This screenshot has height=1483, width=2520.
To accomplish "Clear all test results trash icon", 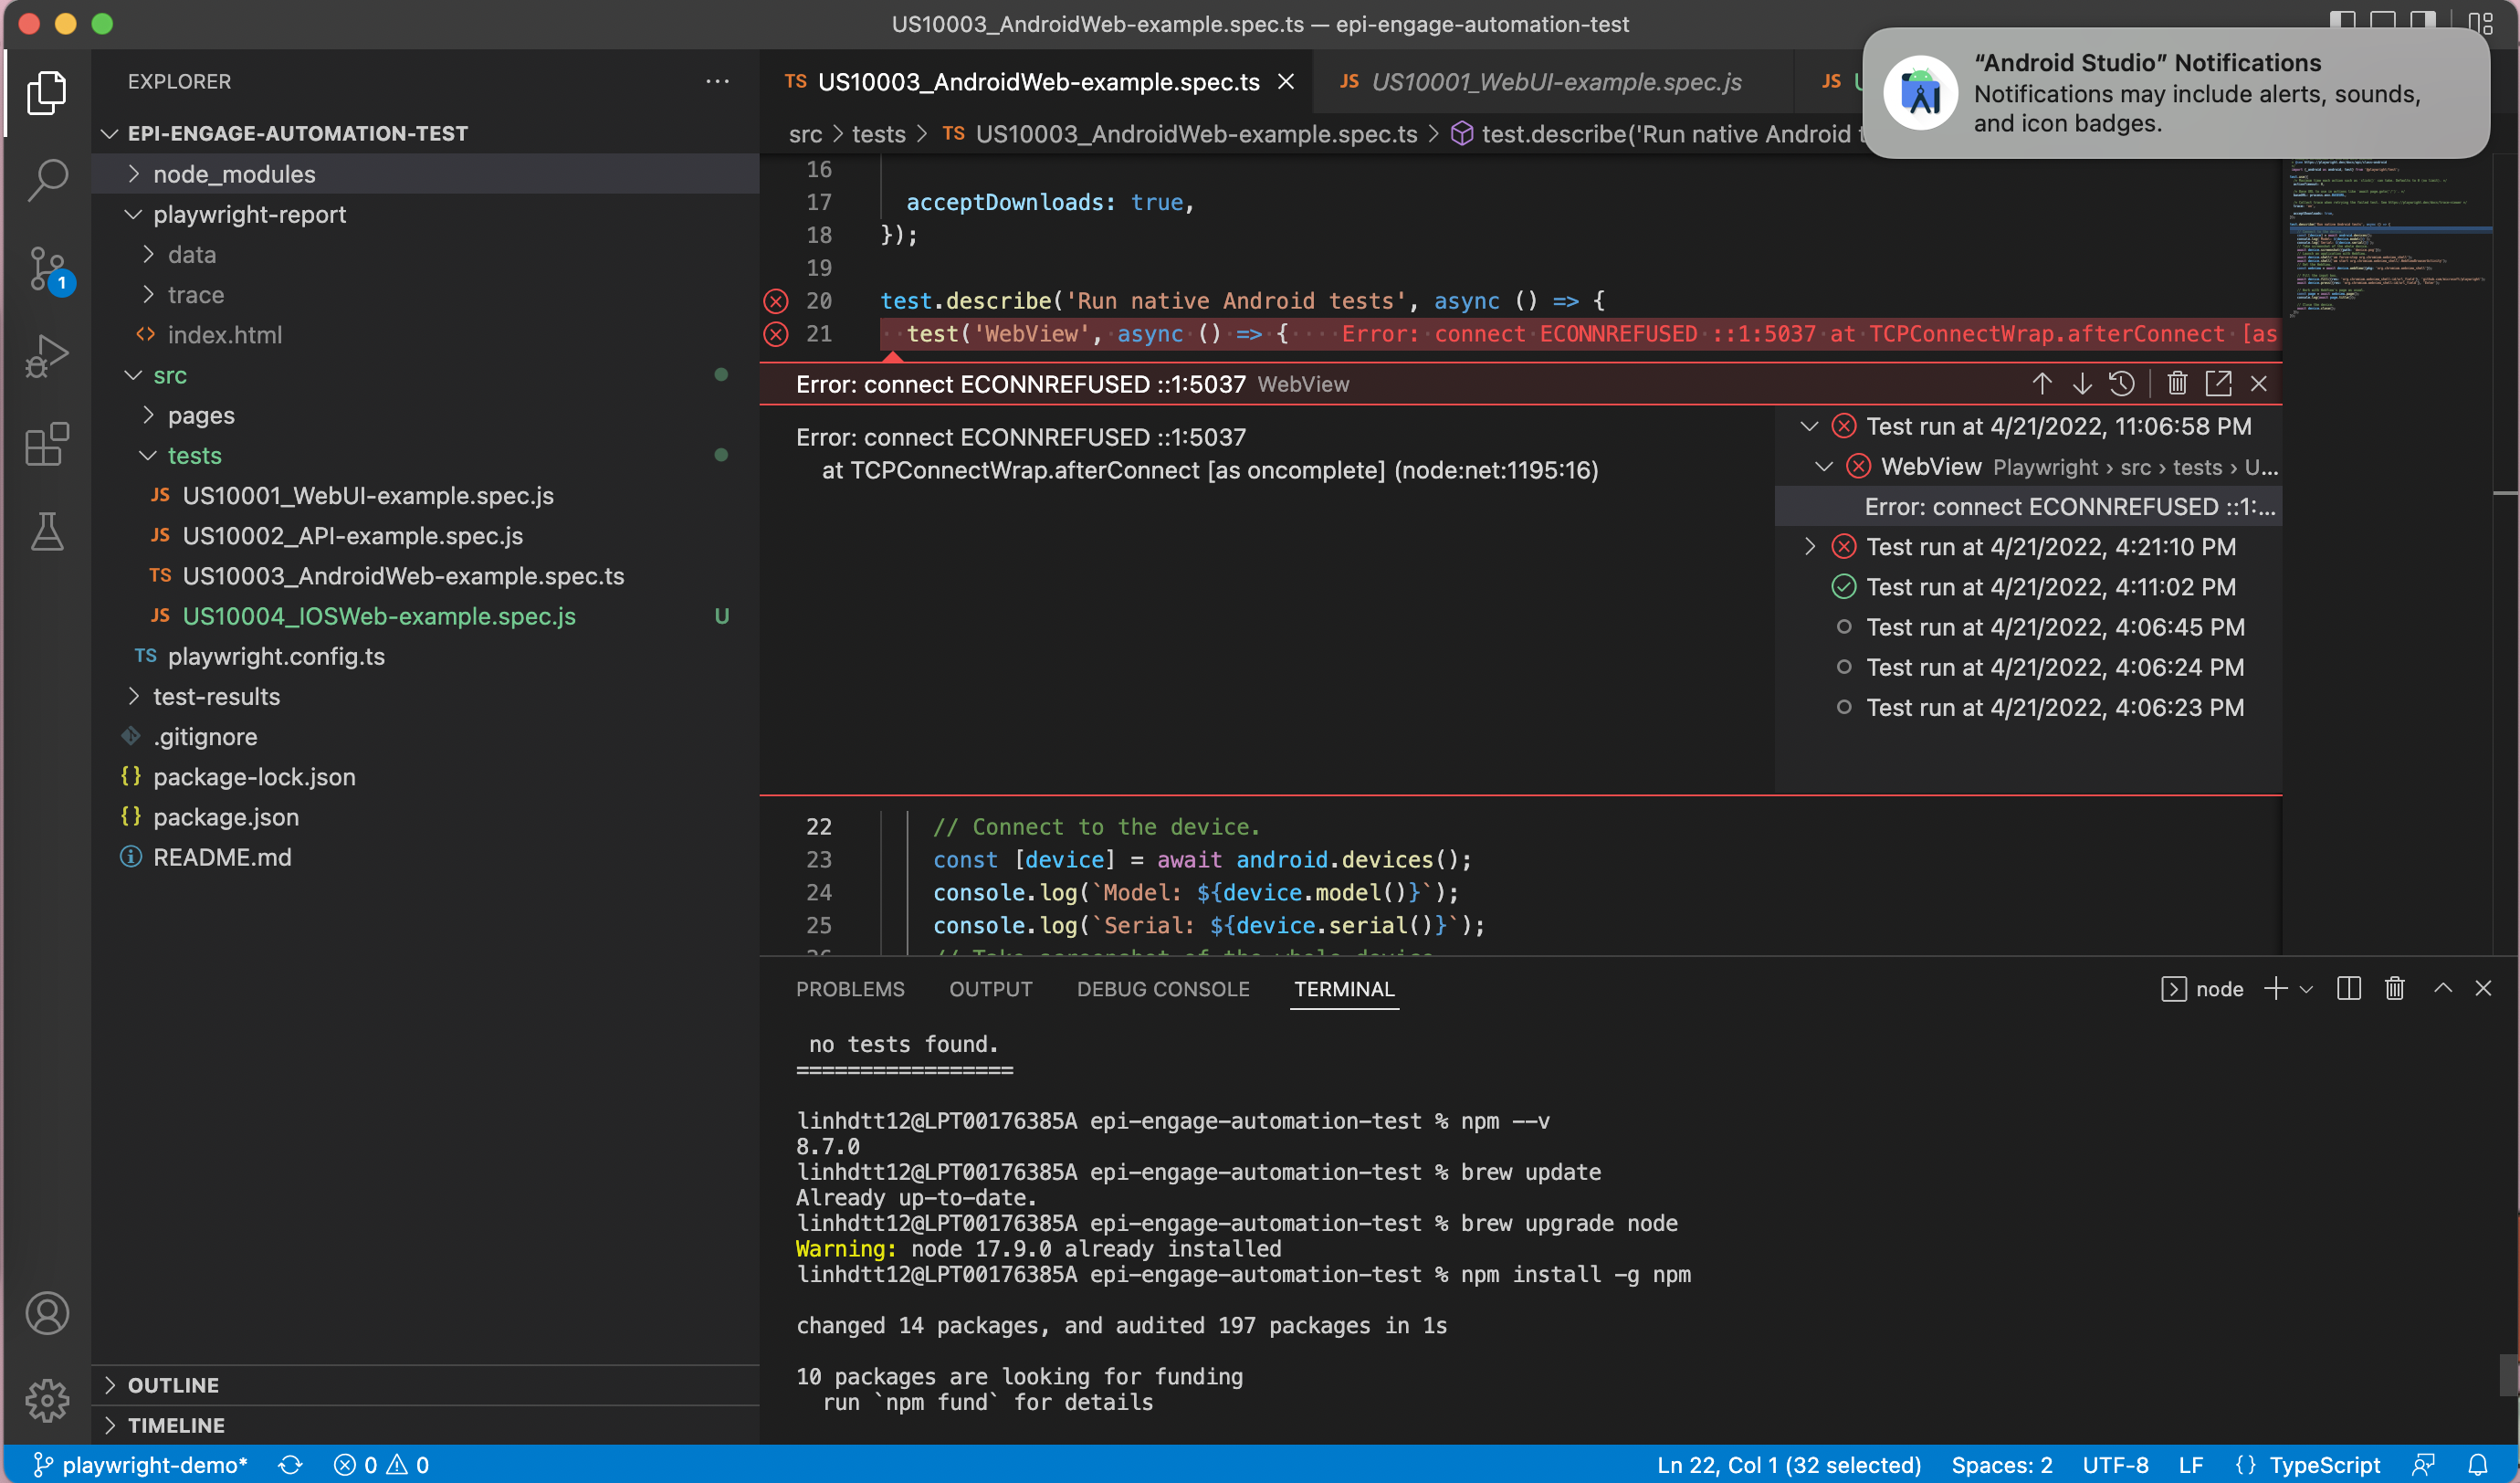I will point(2177,384).
